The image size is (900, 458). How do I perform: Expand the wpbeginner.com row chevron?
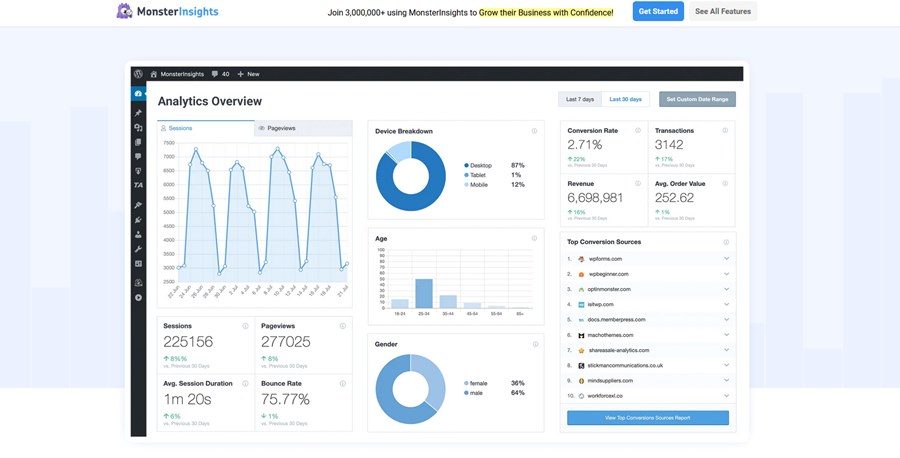coord(727,274)
